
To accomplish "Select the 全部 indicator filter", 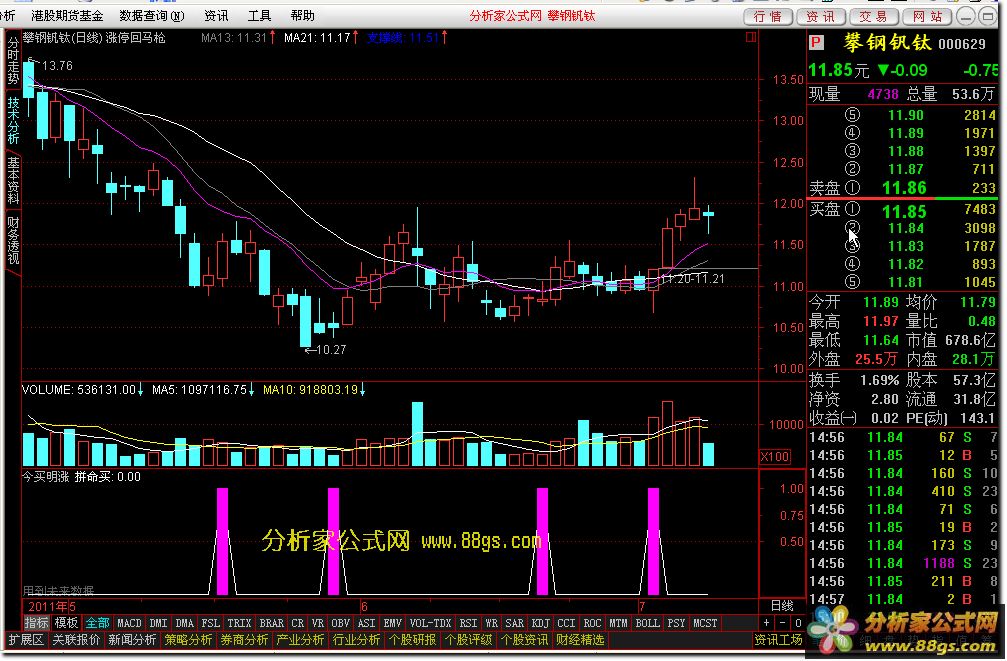I will [x=98, y=622].
